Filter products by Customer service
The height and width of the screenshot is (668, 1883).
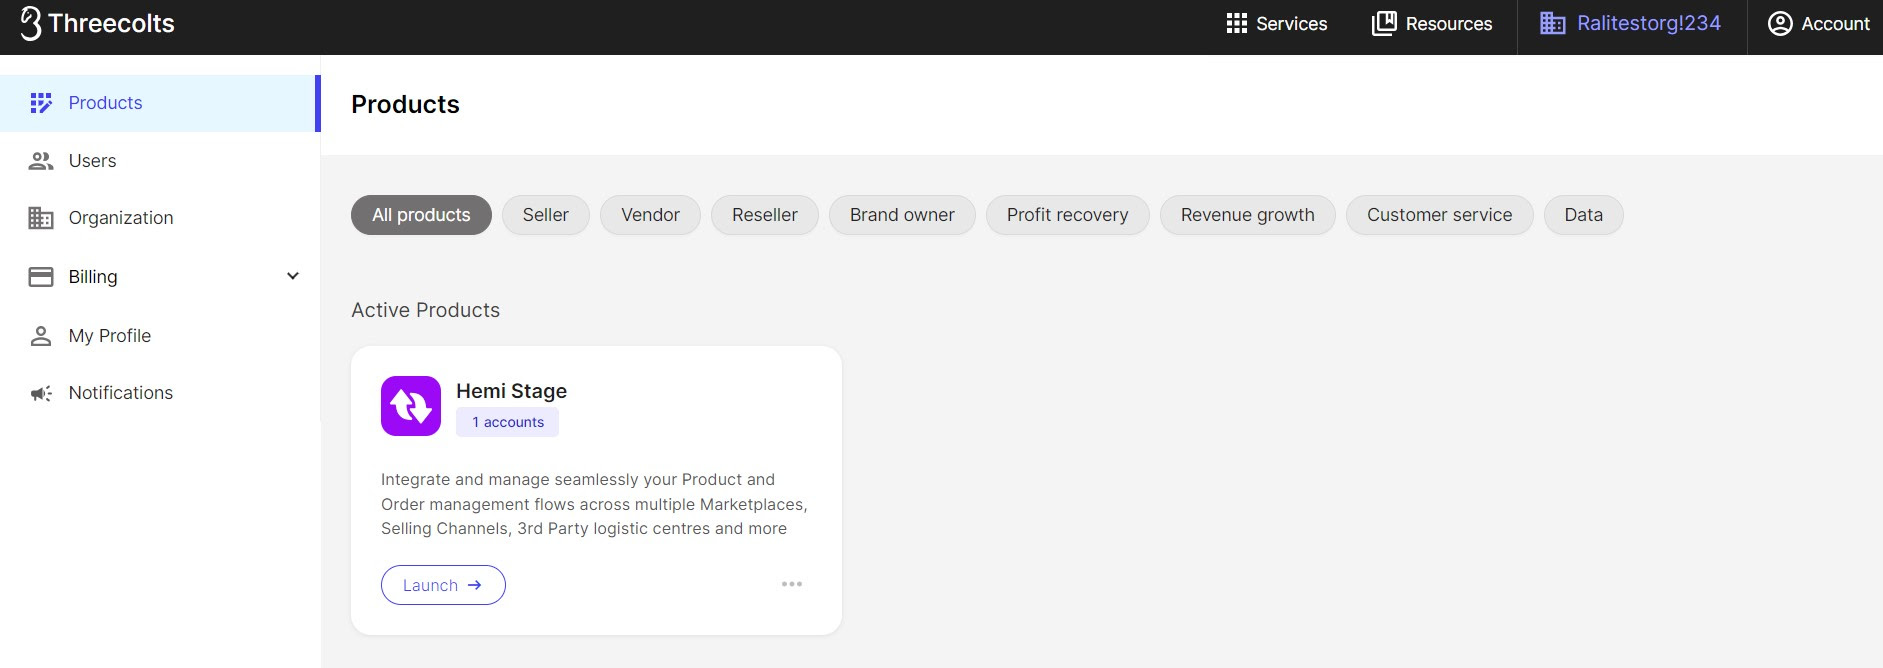point(1440,215)
